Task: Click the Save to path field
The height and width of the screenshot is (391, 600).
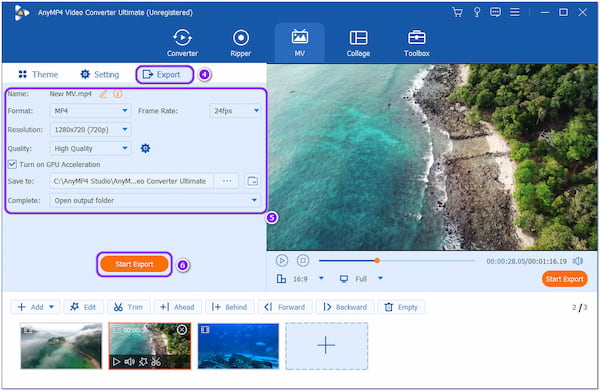Action: [x=132, y=181]
